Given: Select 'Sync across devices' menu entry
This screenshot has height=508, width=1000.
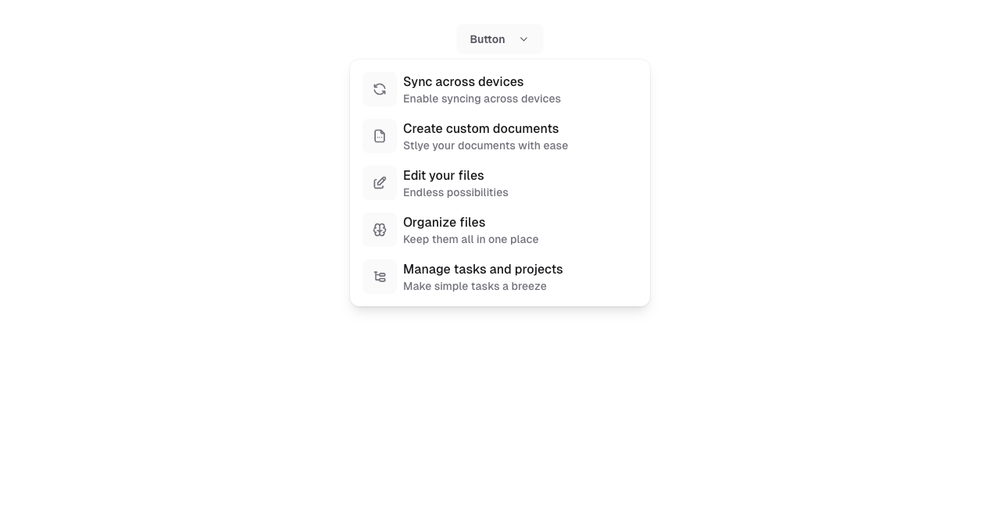Looking at the screenshot, I should click(x=463, y=82).
